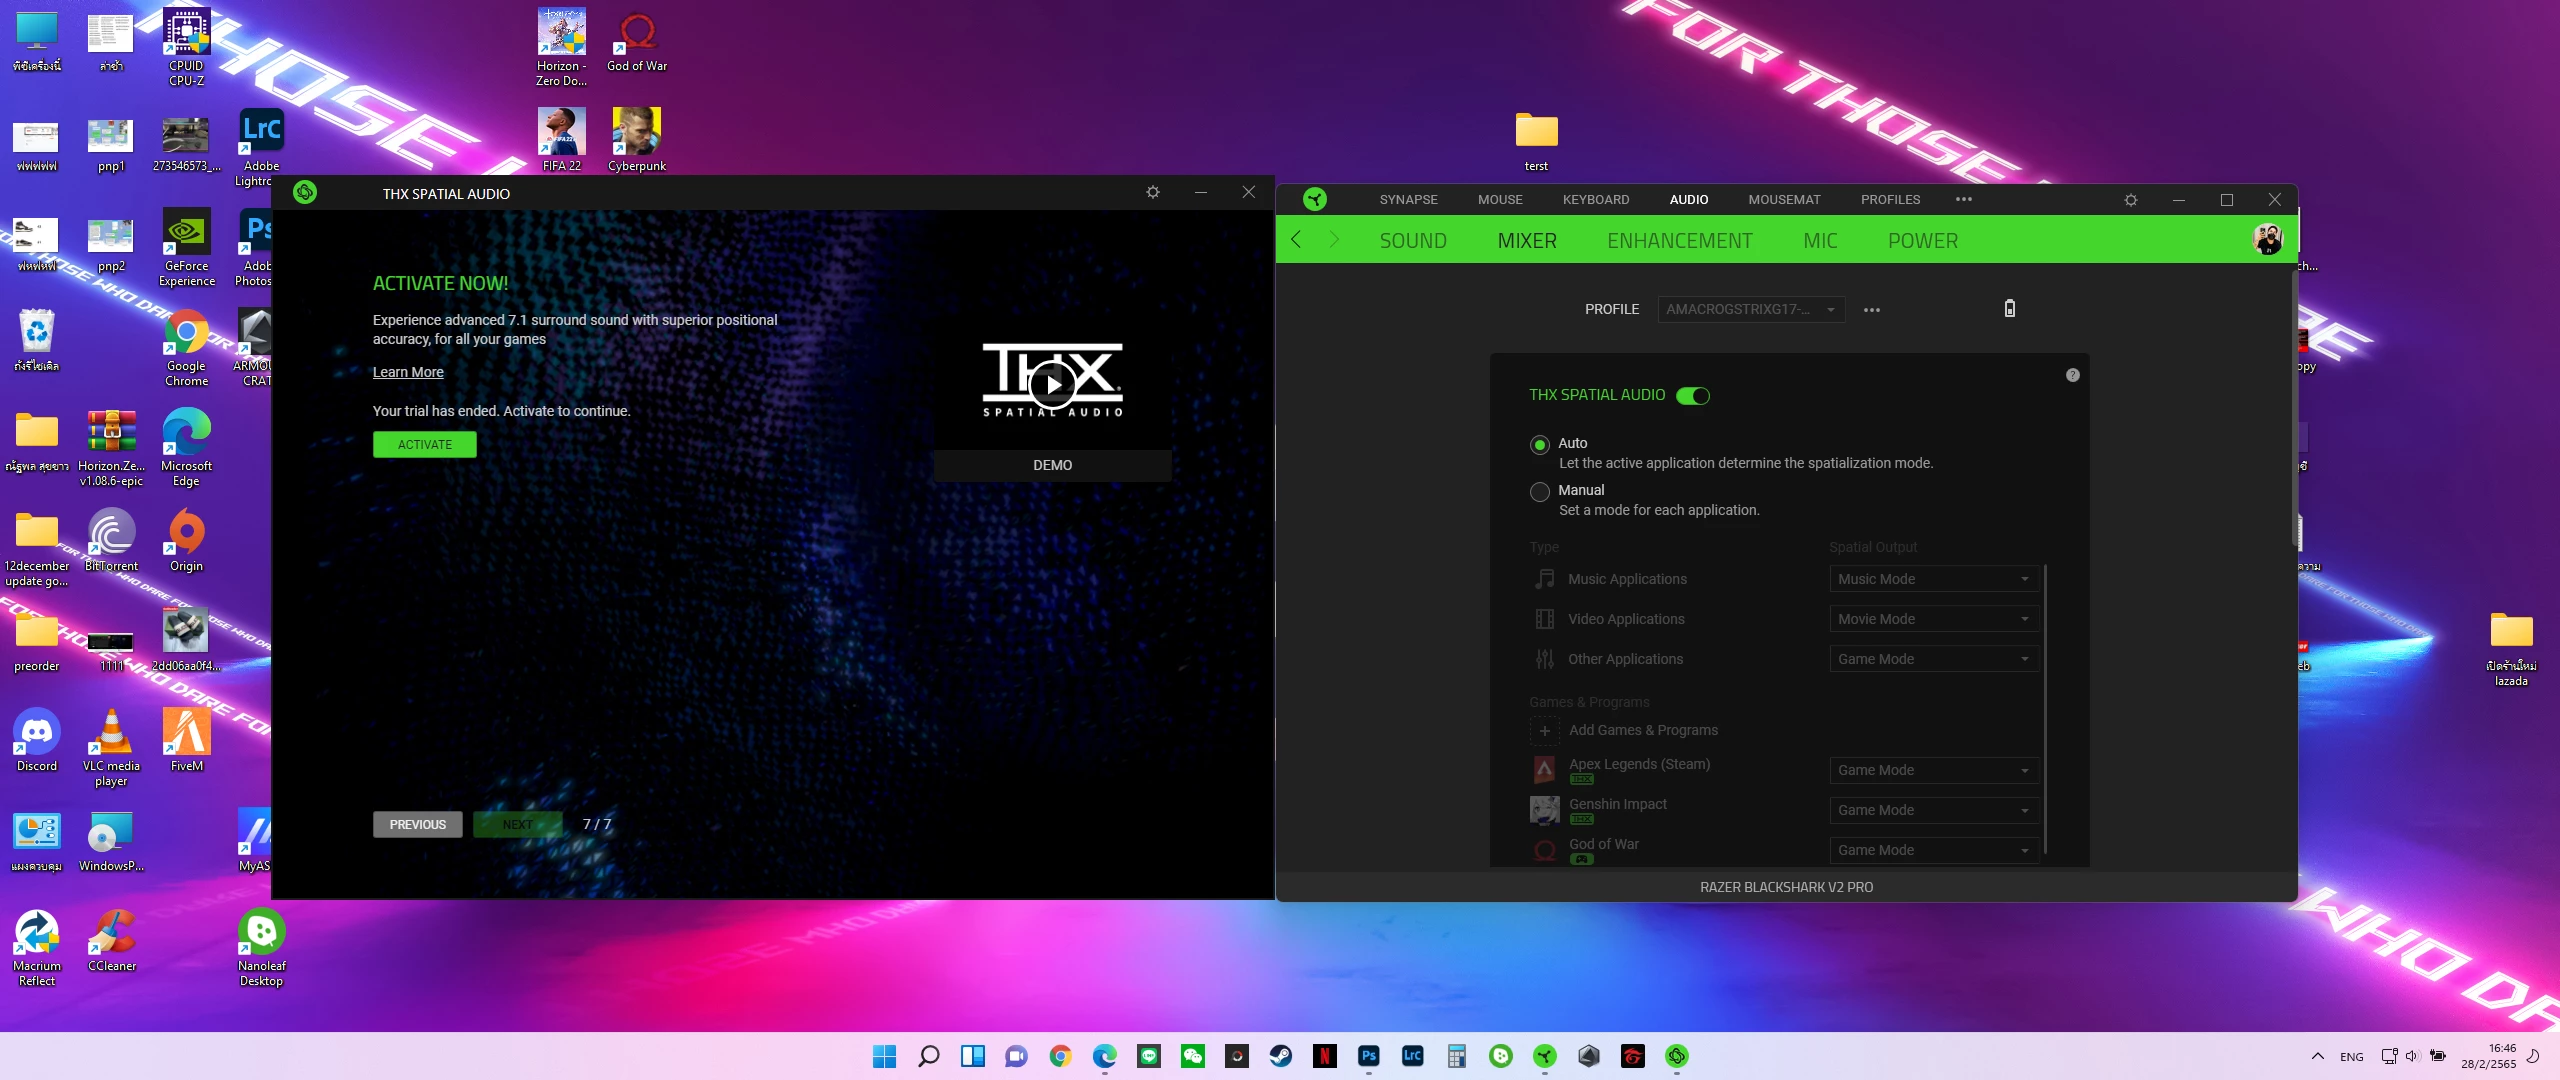2560x1080 pixels.
Task: Open the Music Mode spatial output dropdown
Action: point(1933,579)
